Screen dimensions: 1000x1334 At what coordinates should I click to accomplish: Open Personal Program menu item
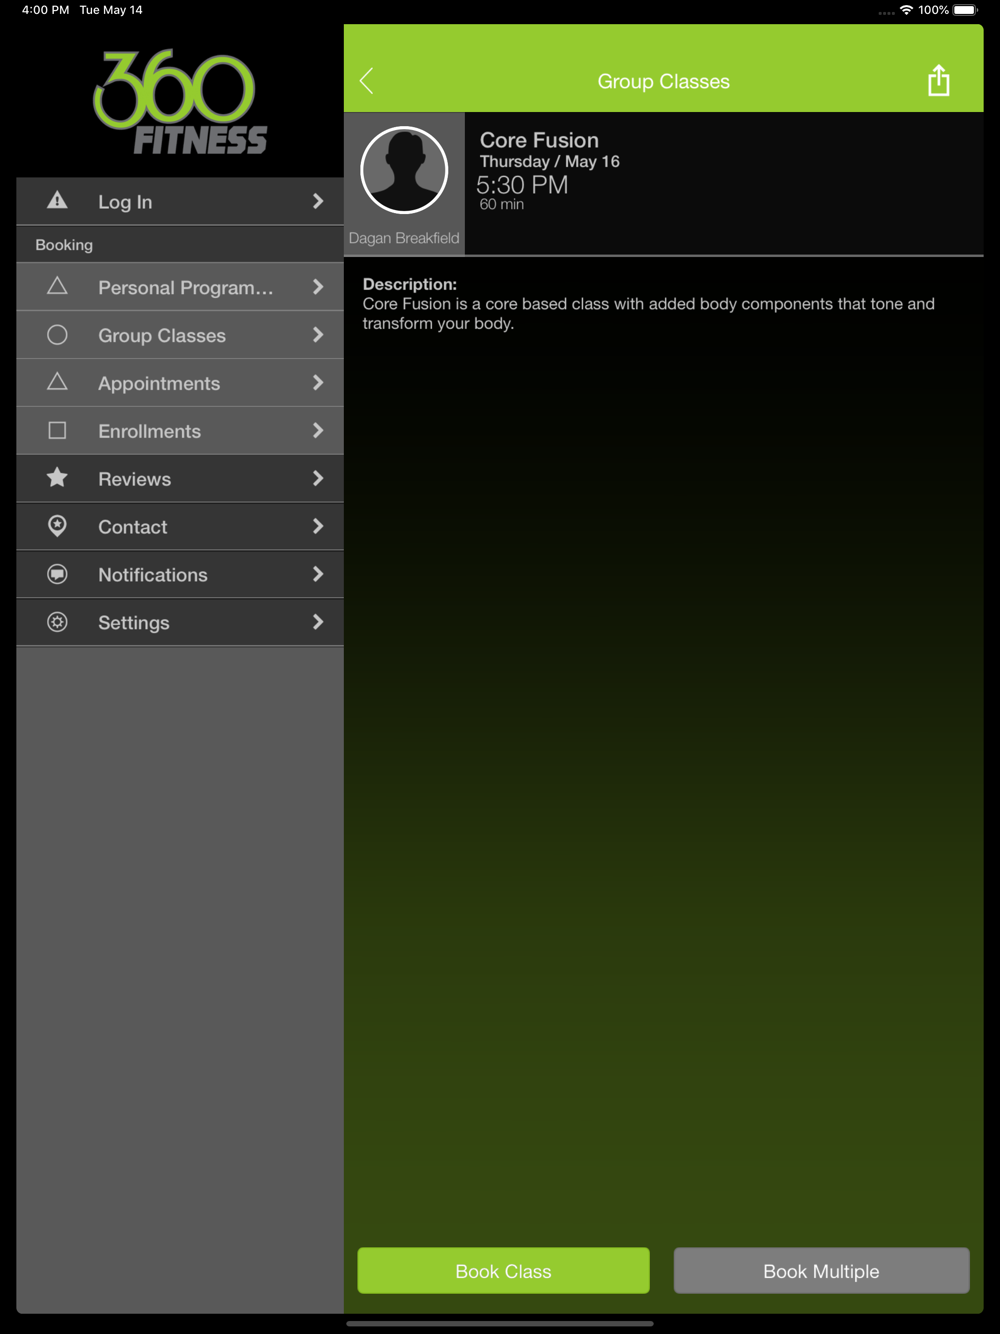(180, 287)
